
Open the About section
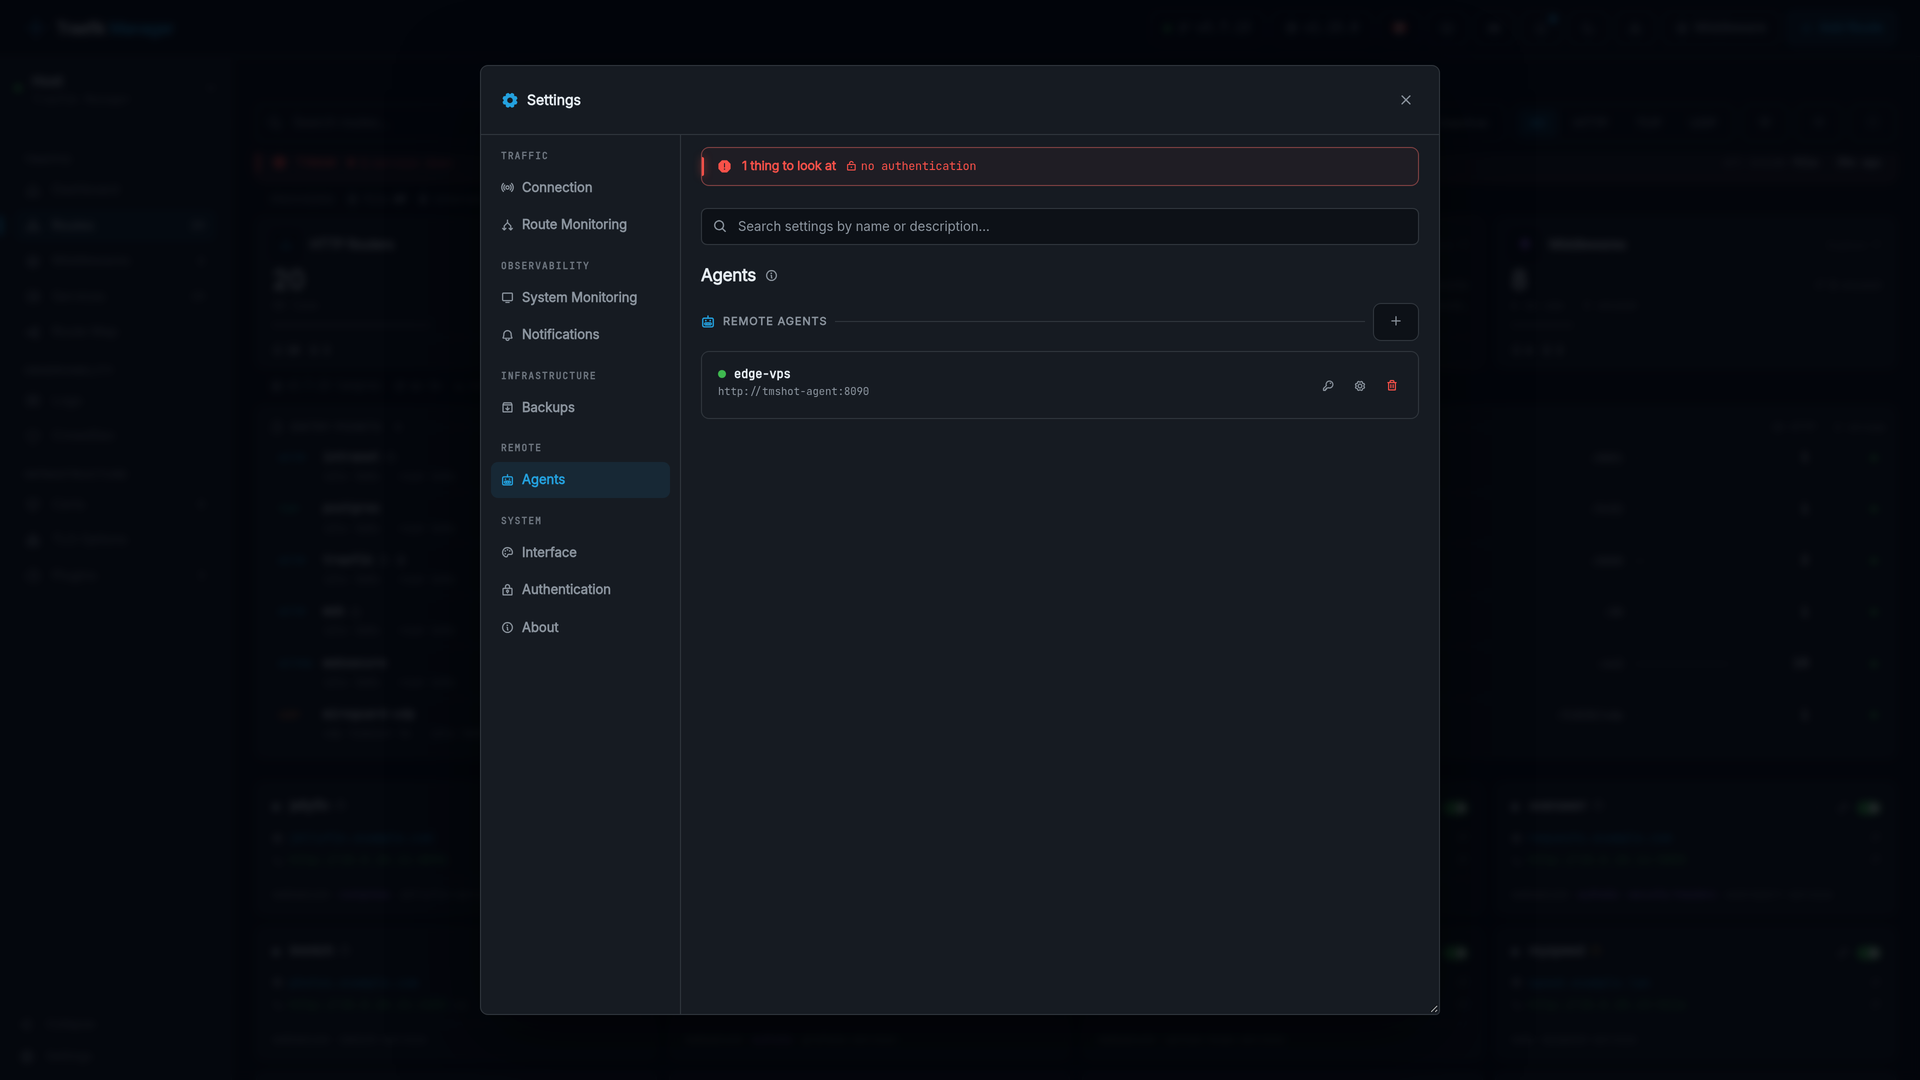click(580, 628)
